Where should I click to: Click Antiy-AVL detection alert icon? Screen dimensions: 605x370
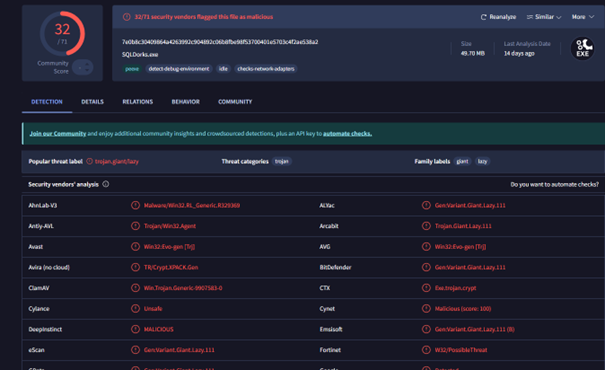pyautogui.click(x=135, y=226)
